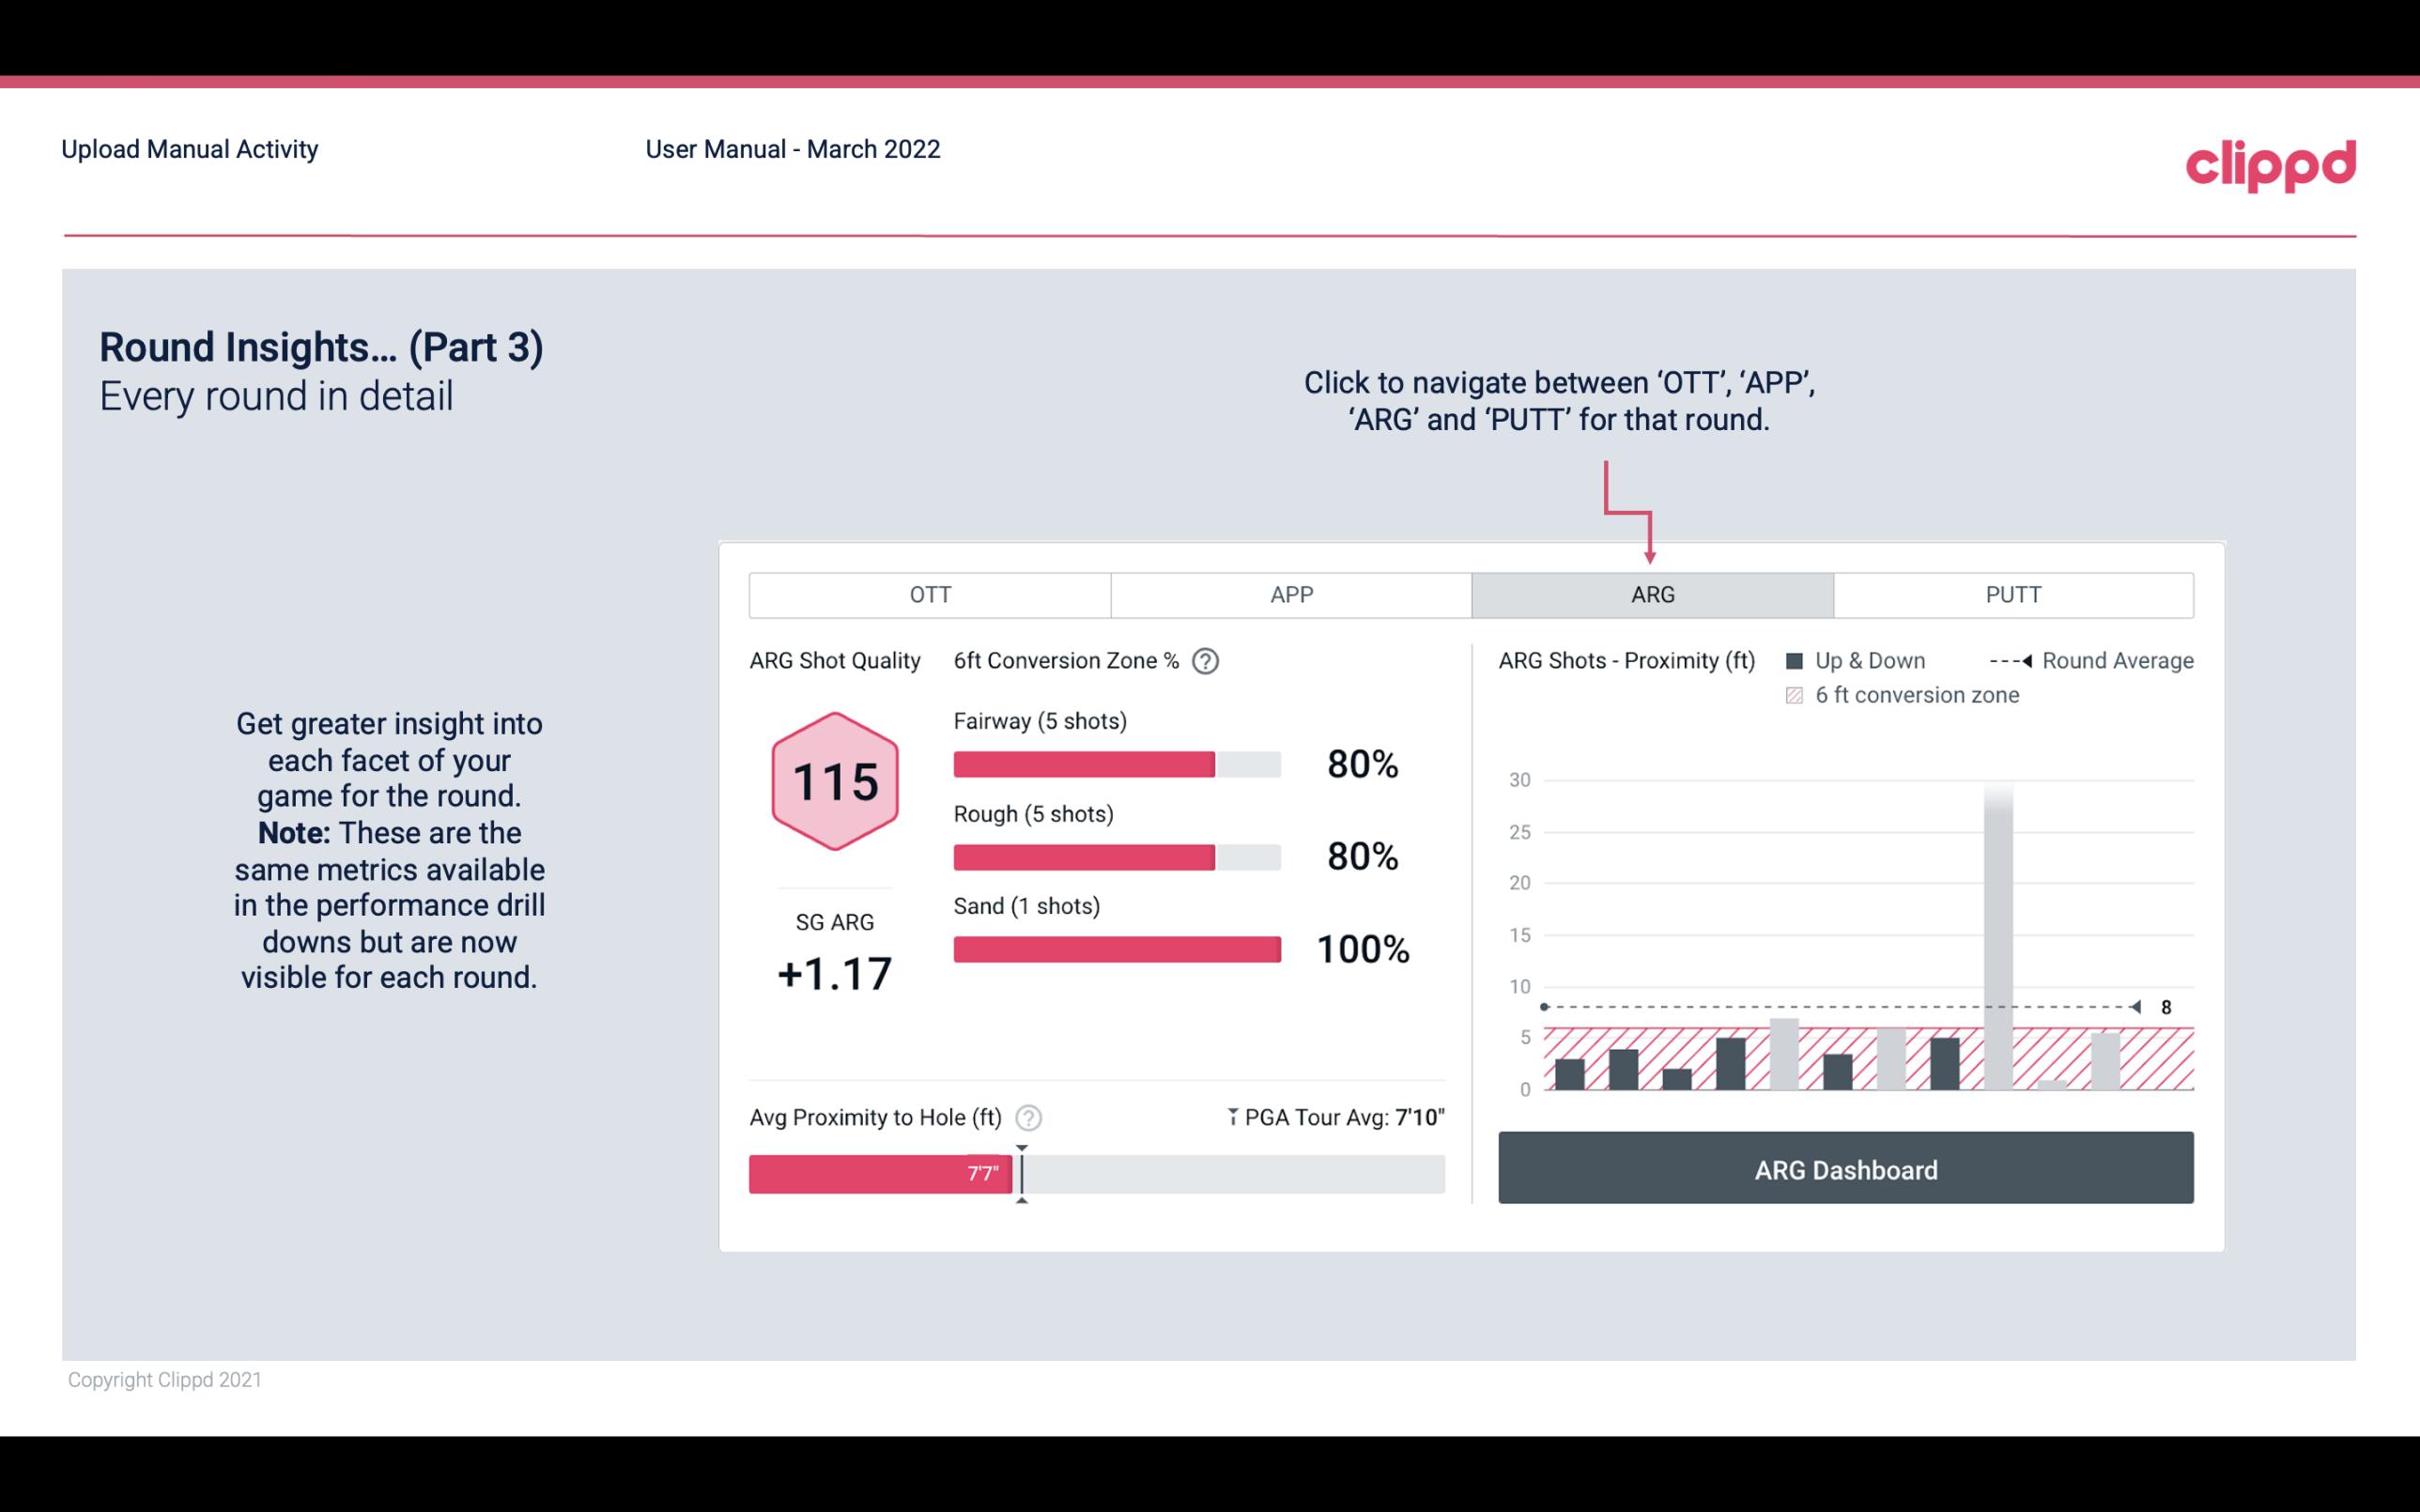This screenshot has width=2420, height=1512.
Task: Click the ARG tab to view data
Action: [x=1651, y=594]
